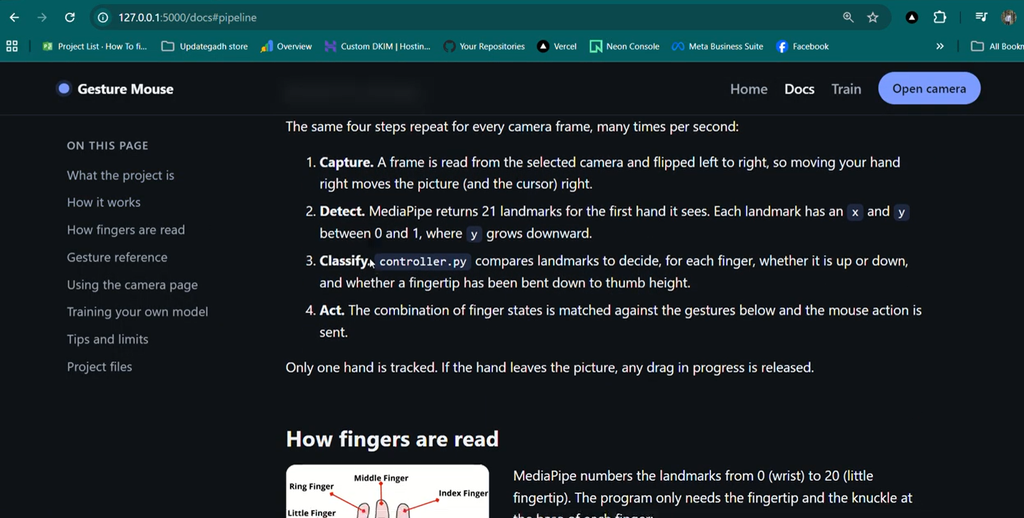This screenshot has height=518, width=1024.
Task: Expand hidden bookmarks with double chevron
Action: [x=940, y=46]
